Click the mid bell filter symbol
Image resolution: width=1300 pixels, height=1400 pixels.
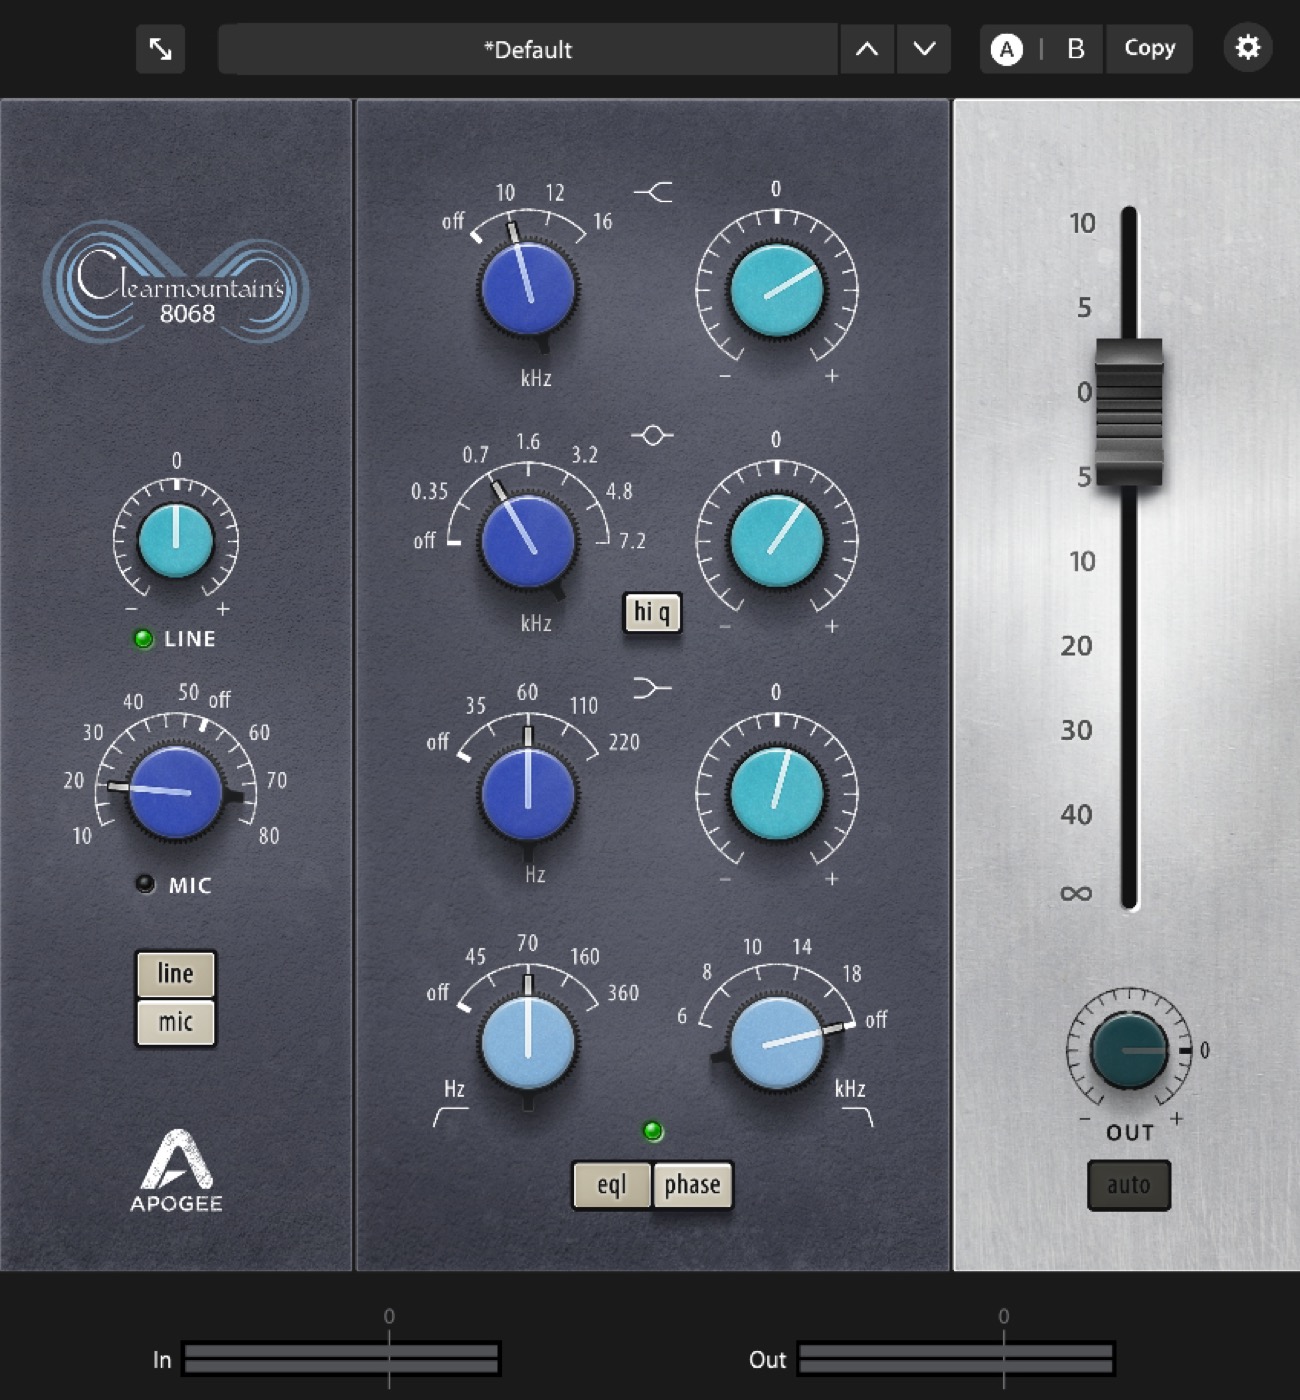coord(652,435)
